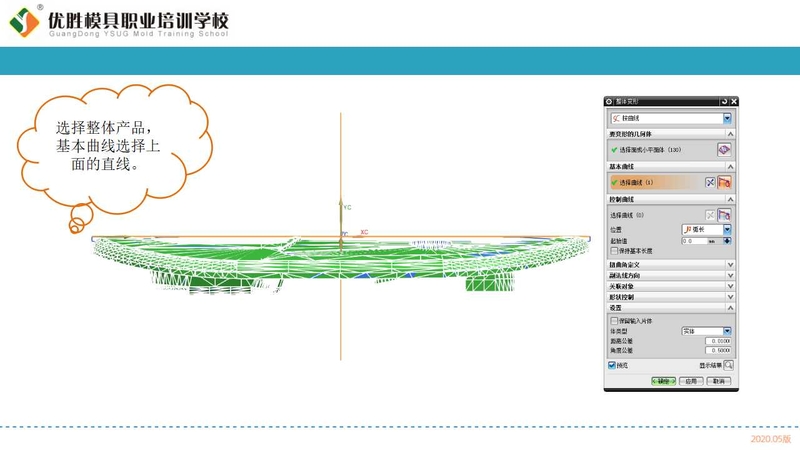The width and height of the screenshot is (800, 450).
Task: Click the base curve point-selection icon
Action: 710,182
